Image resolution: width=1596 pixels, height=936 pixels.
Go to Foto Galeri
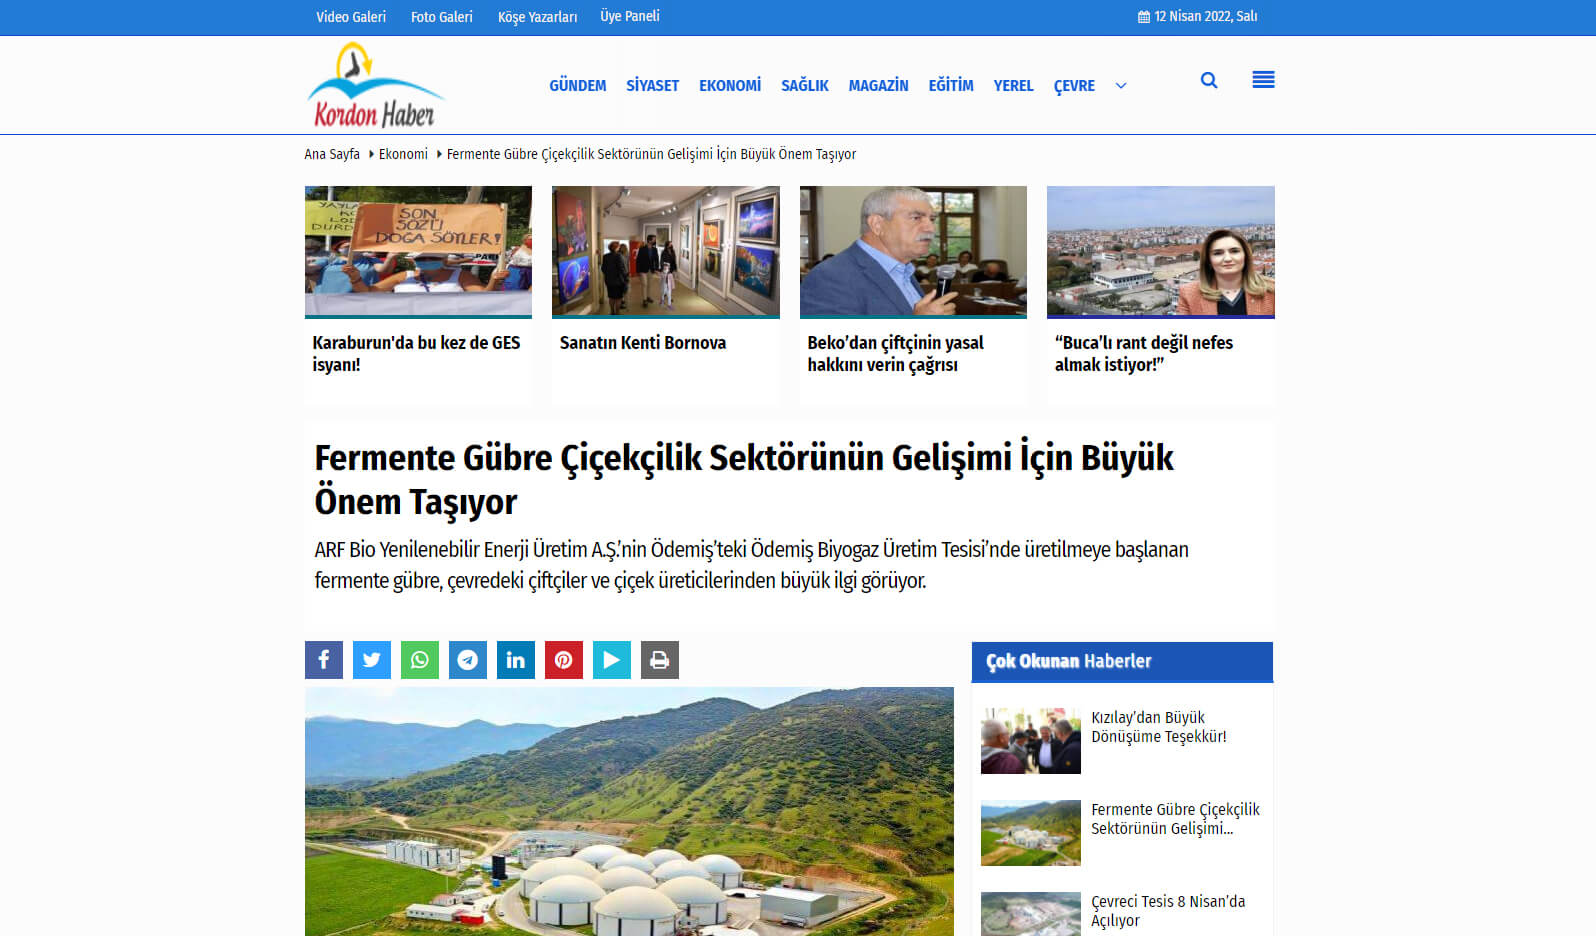pyautogui.click(x=442, y=17)
